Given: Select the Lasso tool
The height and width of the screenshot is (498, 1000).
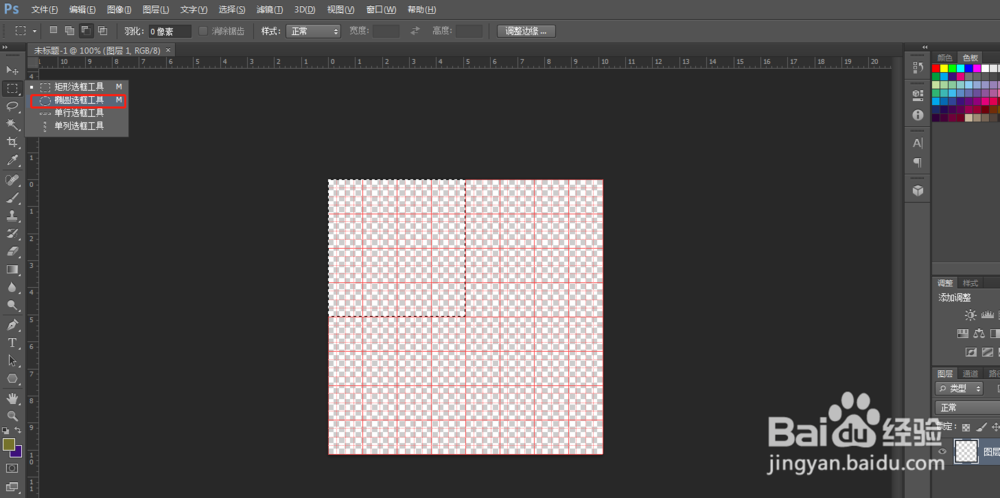Looking at the screenshot, I should point(12,106).
